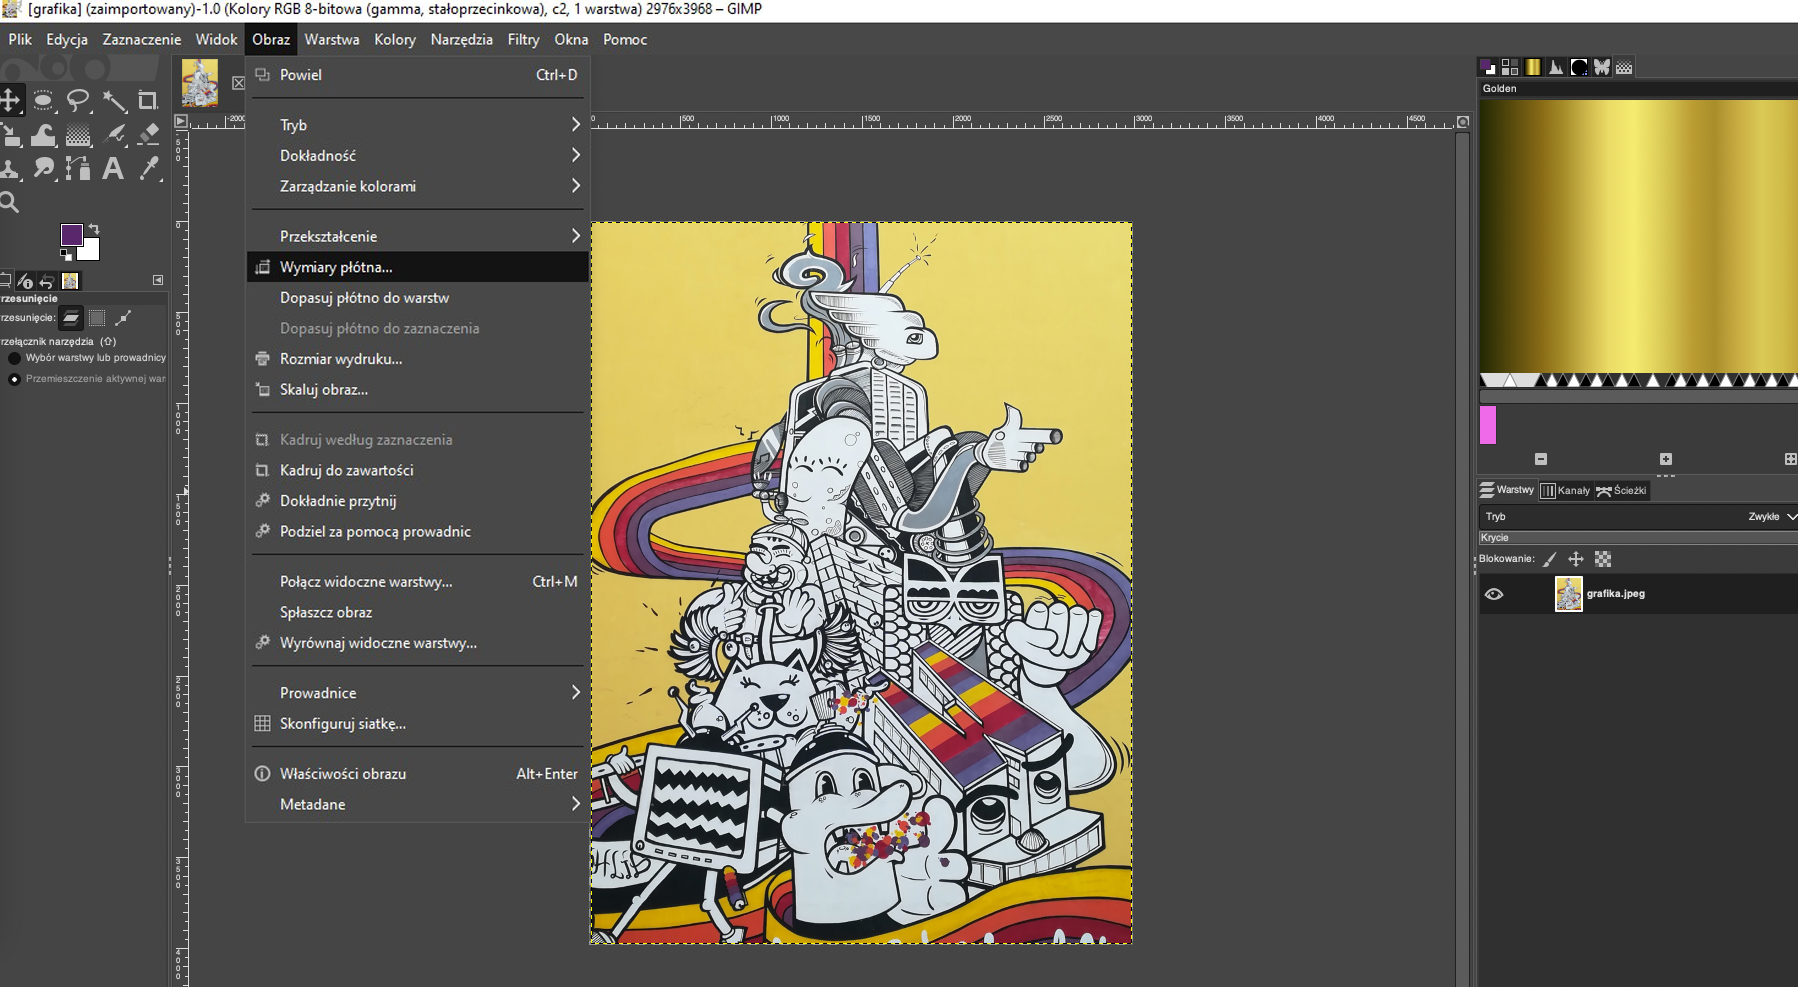This screenshot has width=1798, height=987.
Task: Switch to the Ścieżki tab
Action: click(1621, 490)
